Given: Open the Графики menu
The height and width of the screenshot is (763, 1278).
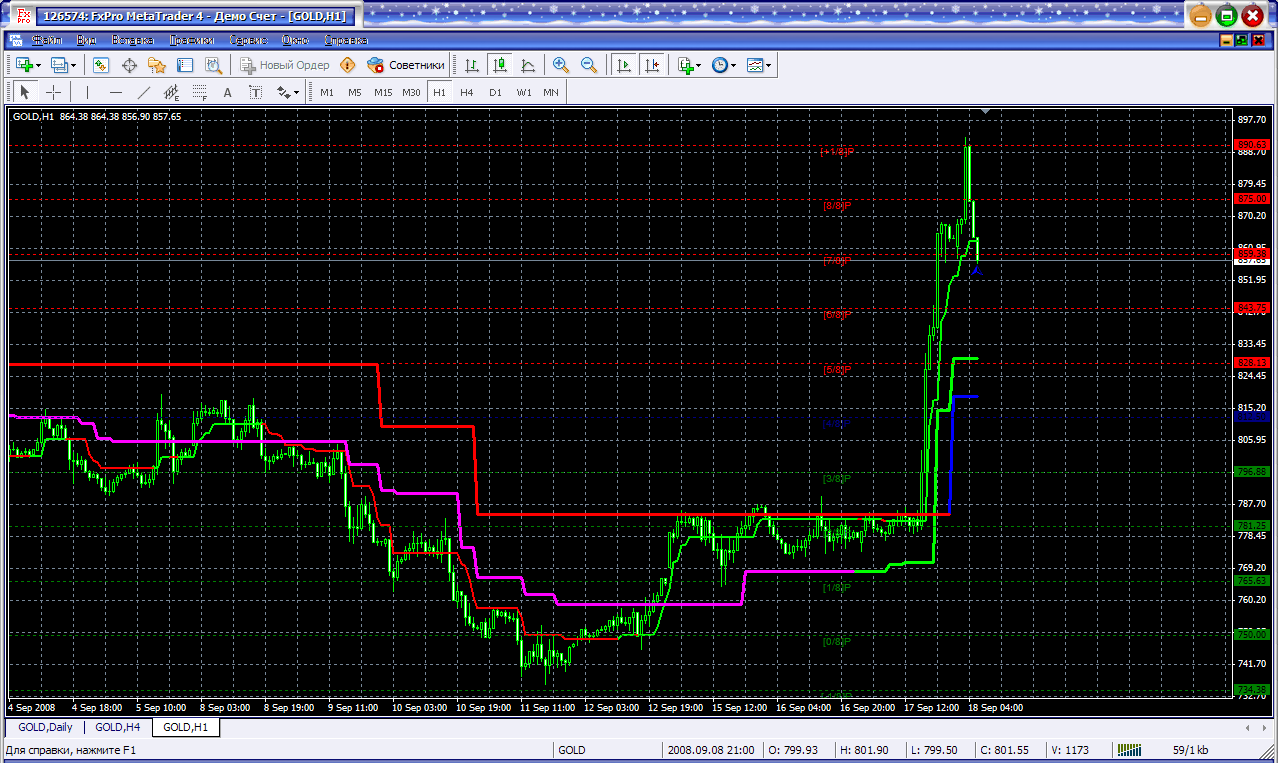Looking at the screenshot, I should click(x=192, y=40).
